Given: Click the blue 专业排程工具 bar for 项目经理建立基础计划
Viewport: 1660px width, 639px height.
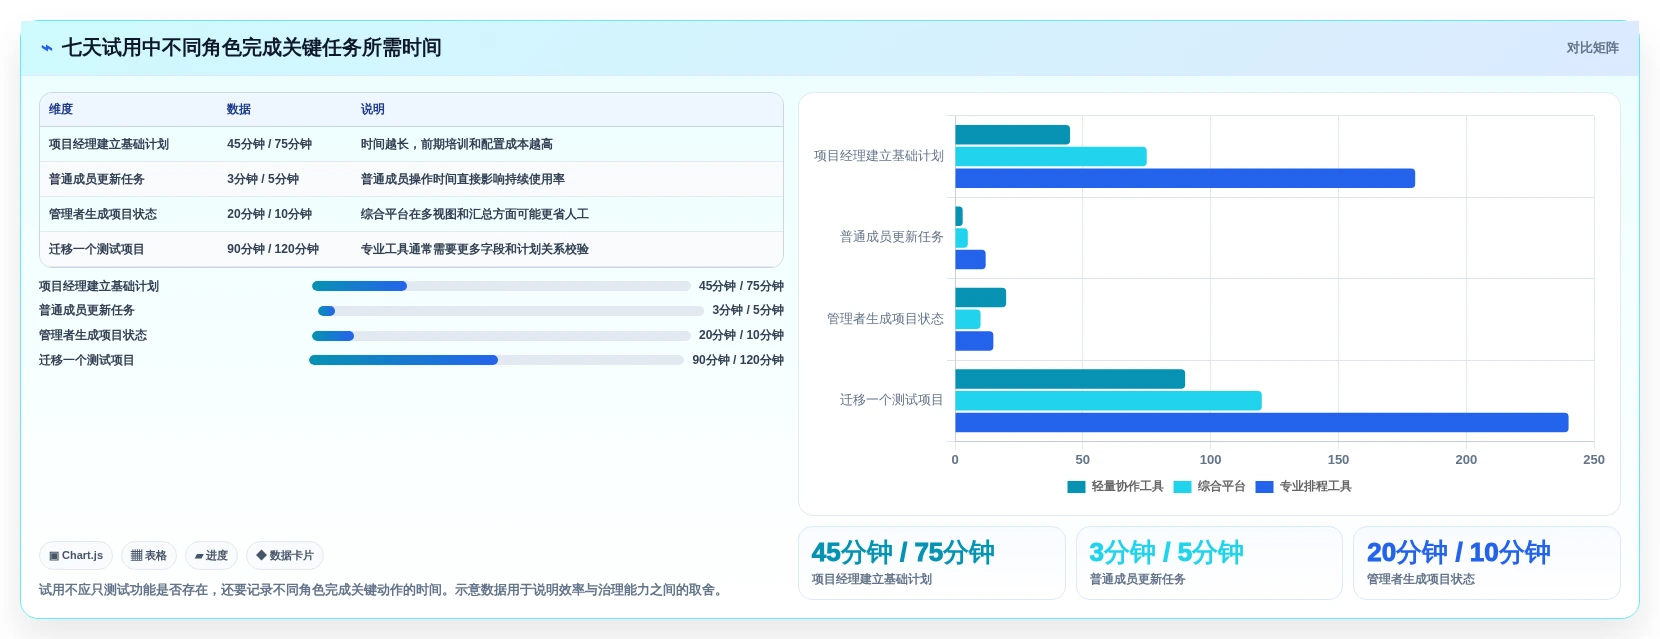Looking at the screenshot, I should (1185, 178).
